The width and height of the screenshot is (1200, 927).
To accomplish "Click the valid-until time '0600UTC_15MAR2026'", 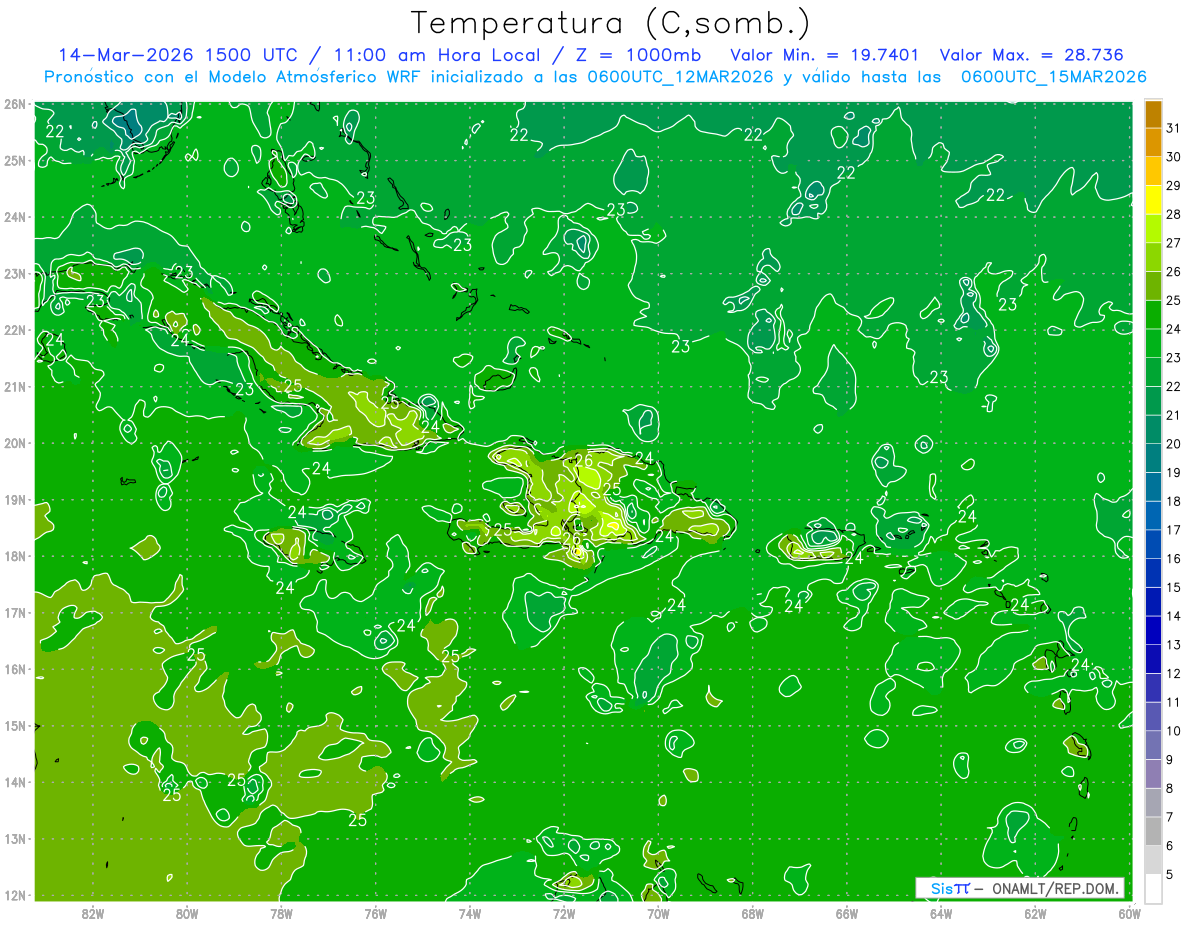I will point(1053,77).
